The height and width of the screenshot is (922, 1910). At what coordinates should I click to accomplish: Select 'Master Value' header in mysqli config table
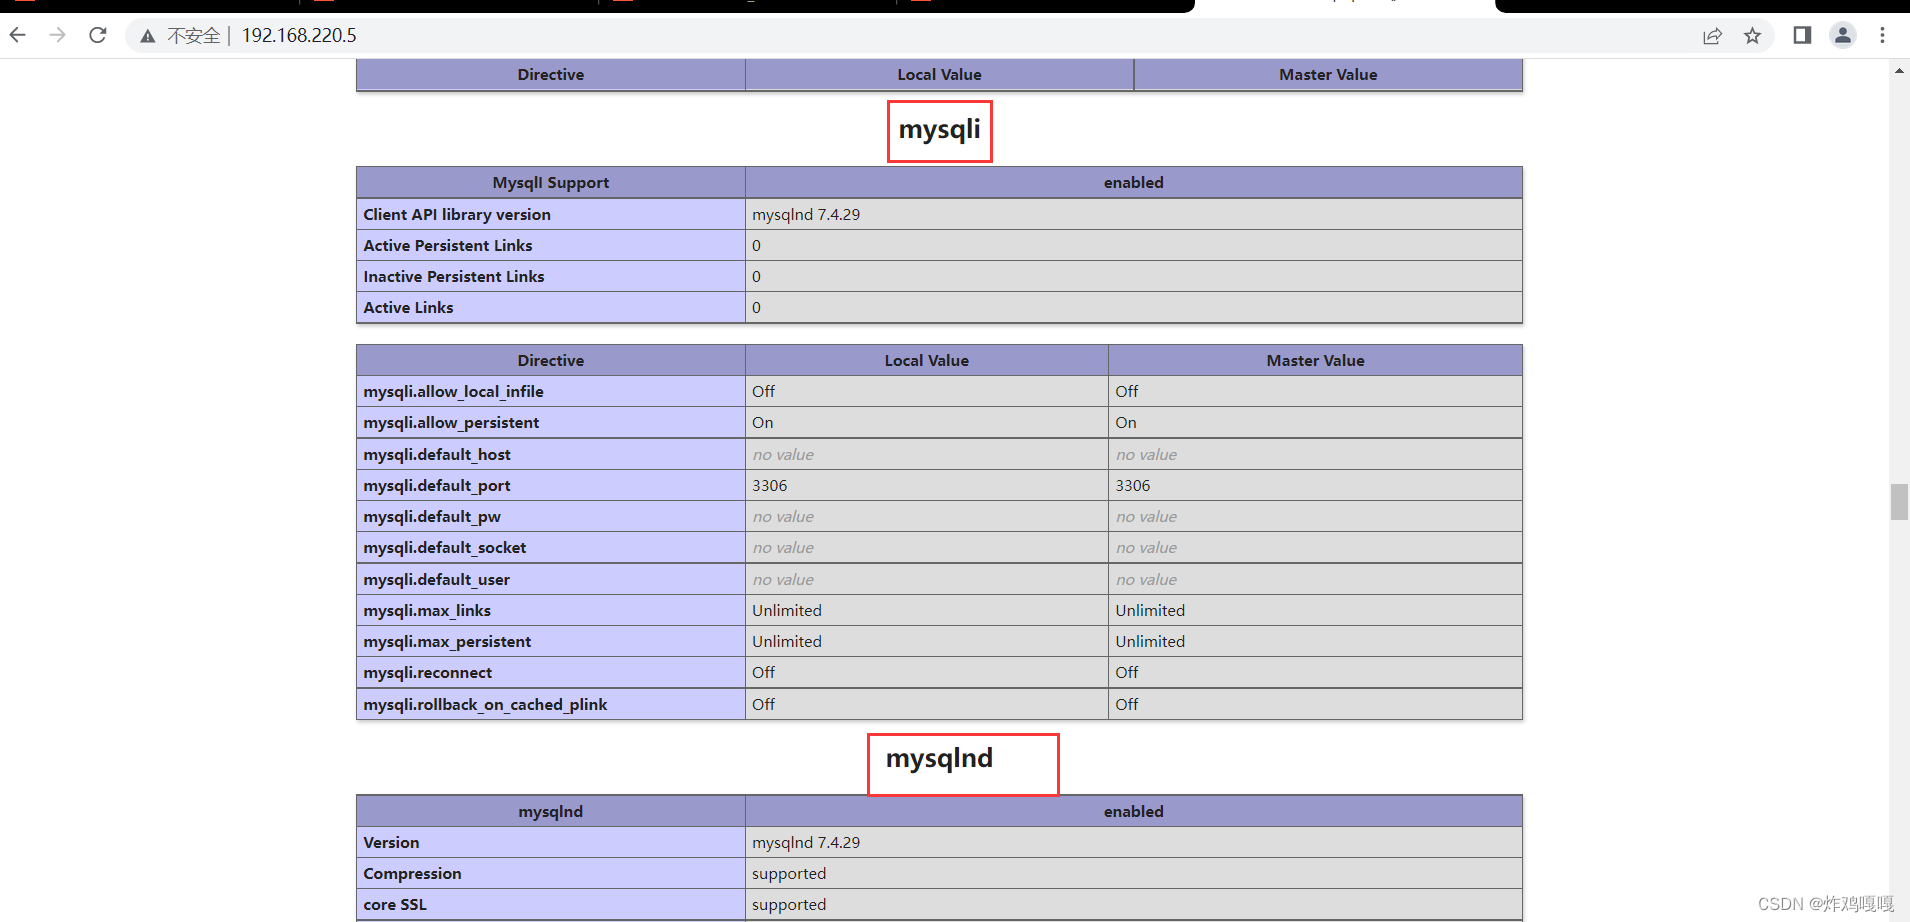1316,360
